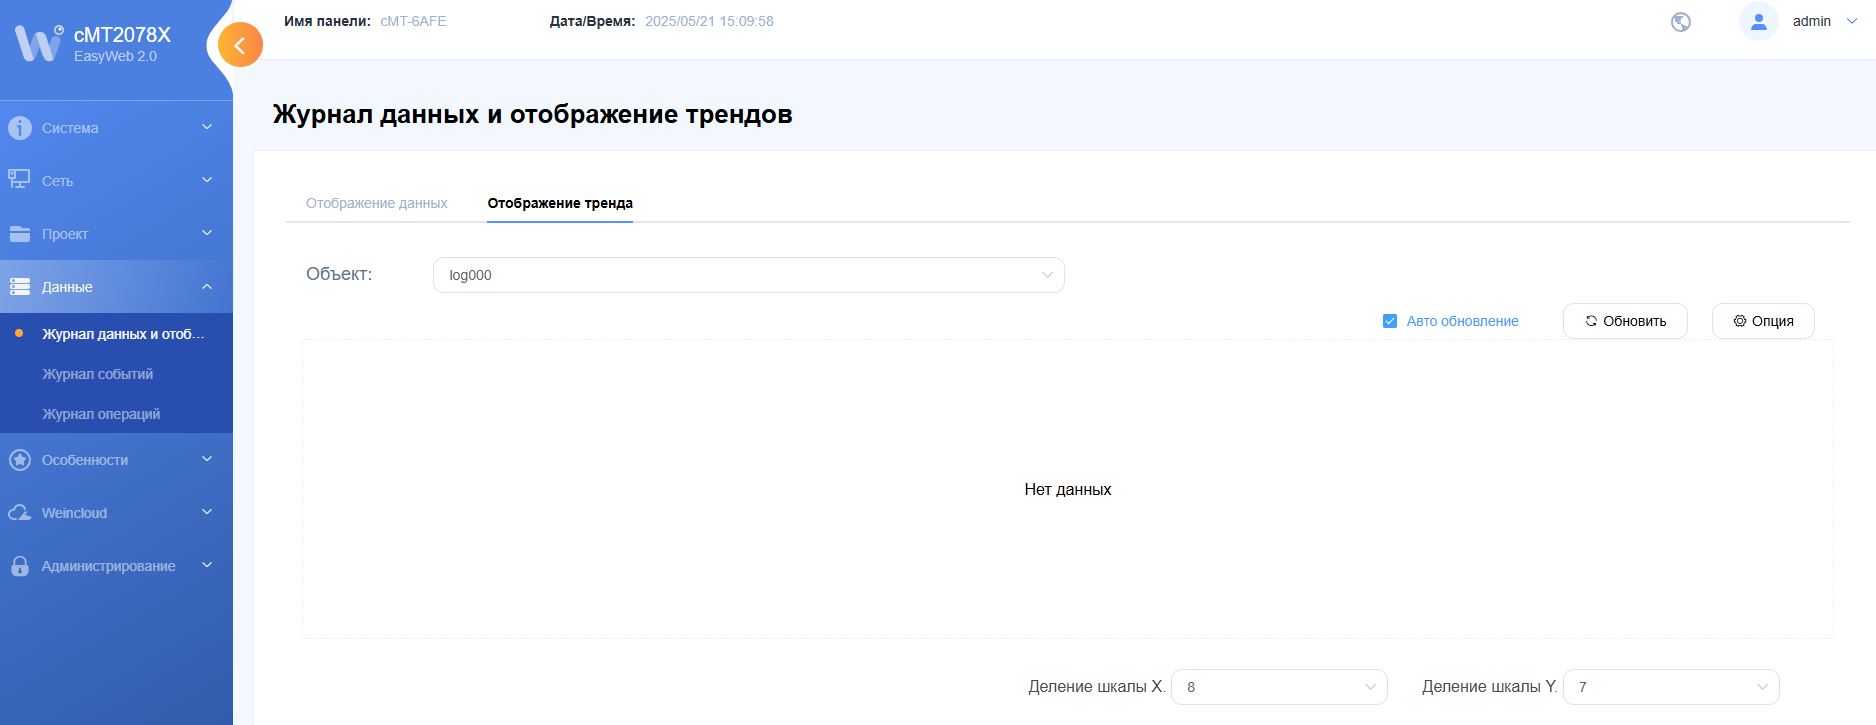Open the Деление шкалы X dropdown

(x=1278, y=687)
